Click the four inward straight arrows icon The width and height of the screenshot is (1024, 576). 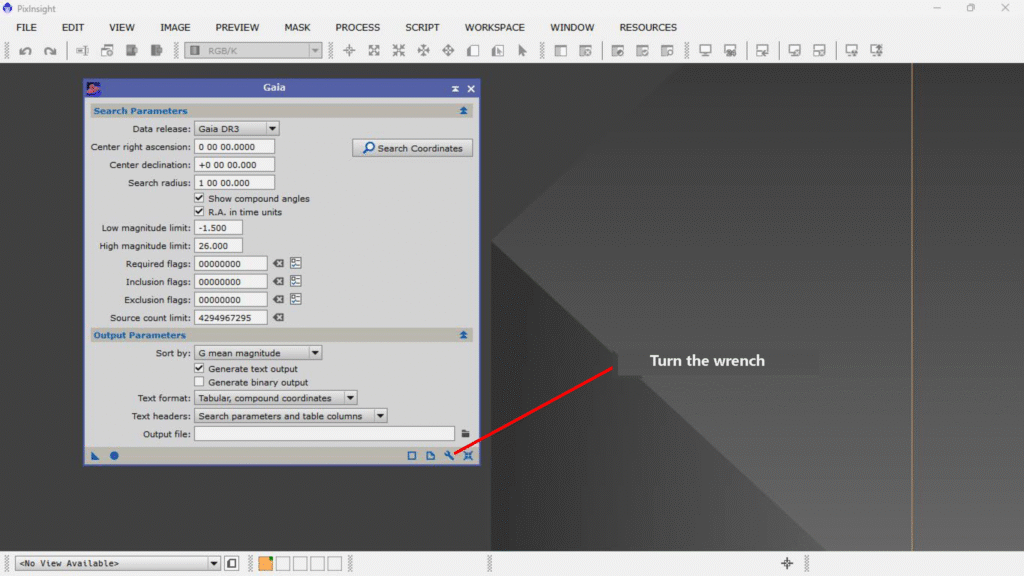pyautogui.click(x=424, y=50)
